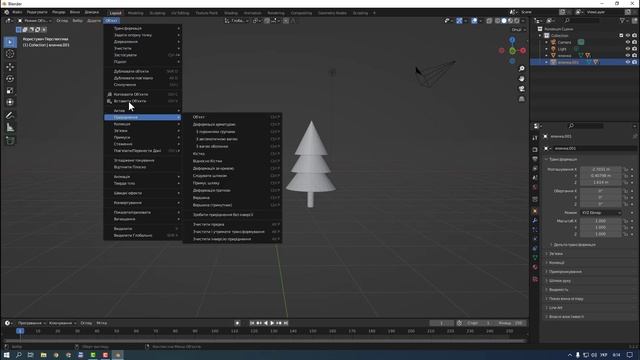
Task: Open the World properties tab
Action: point(535,187)
